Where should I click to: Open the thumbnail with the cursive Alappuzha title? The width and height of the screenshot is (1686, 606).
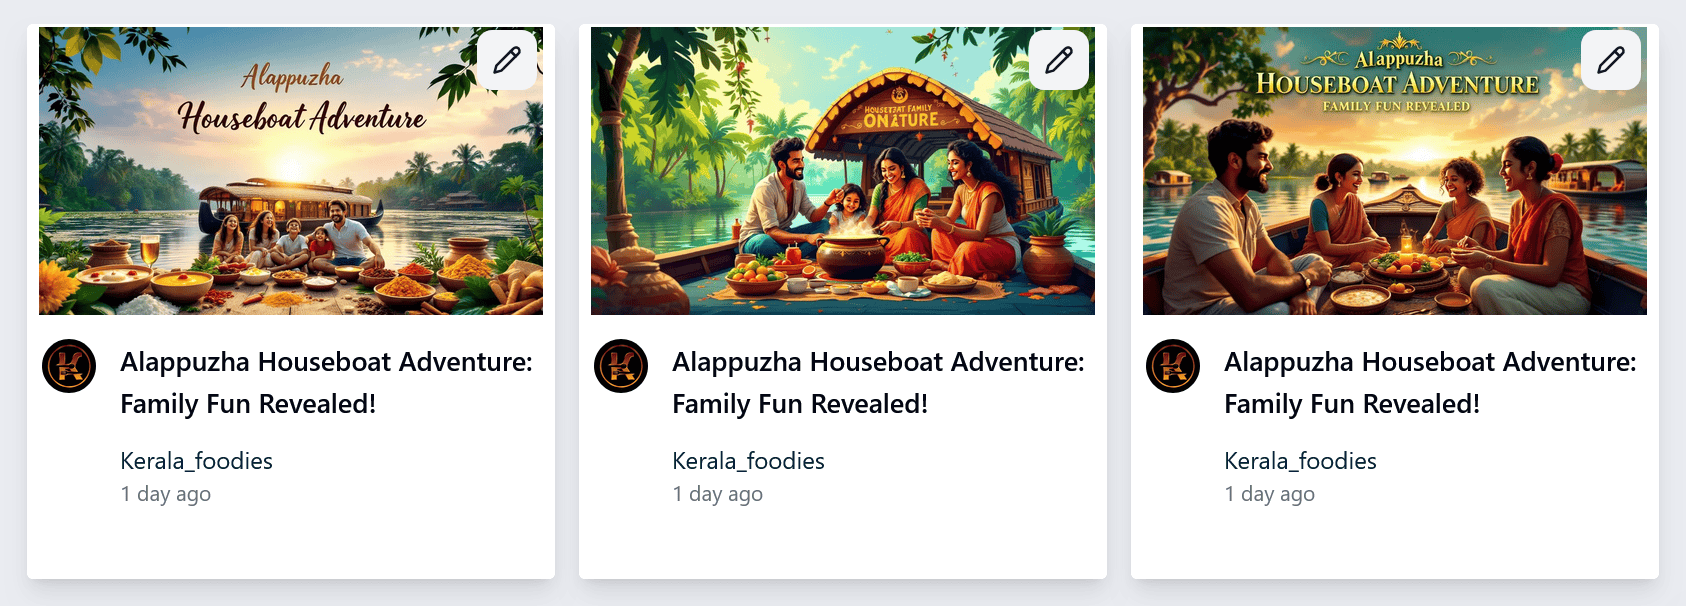(x=291, y=171)
